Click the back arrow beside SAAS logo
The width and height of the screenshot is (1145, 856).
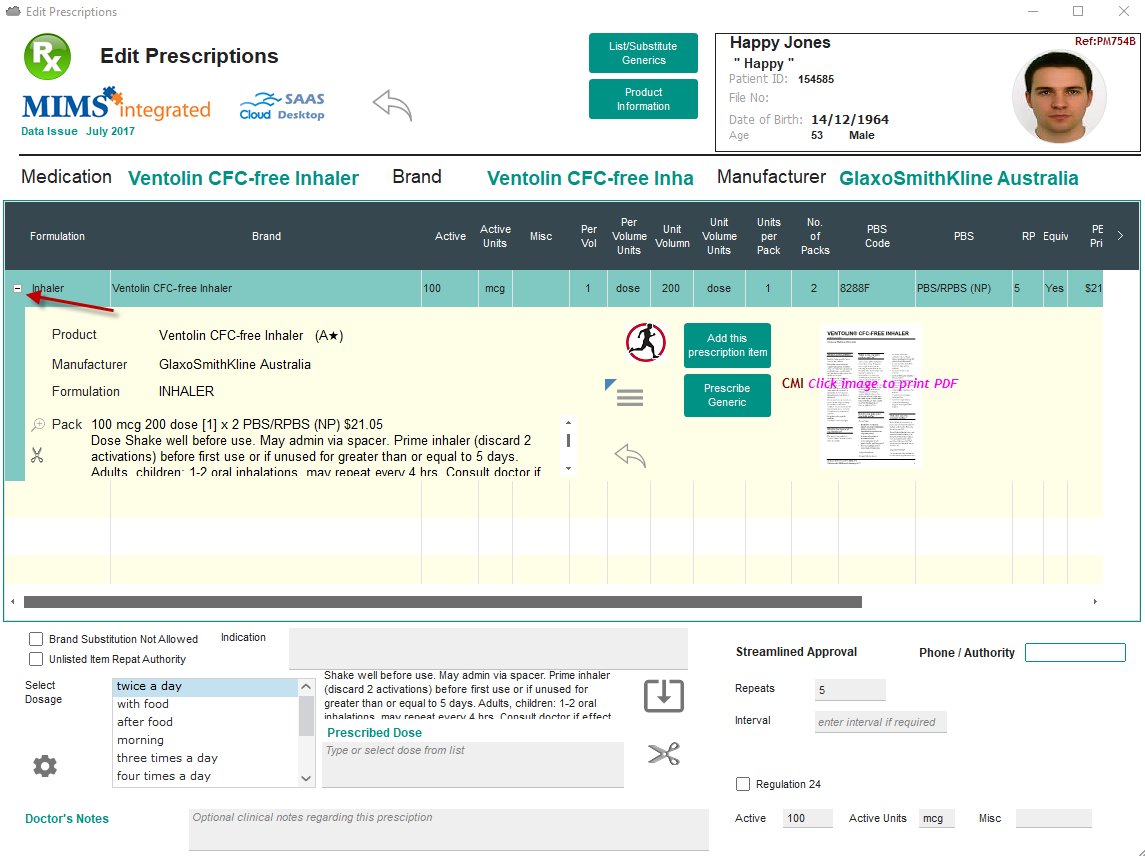(392, 106)
